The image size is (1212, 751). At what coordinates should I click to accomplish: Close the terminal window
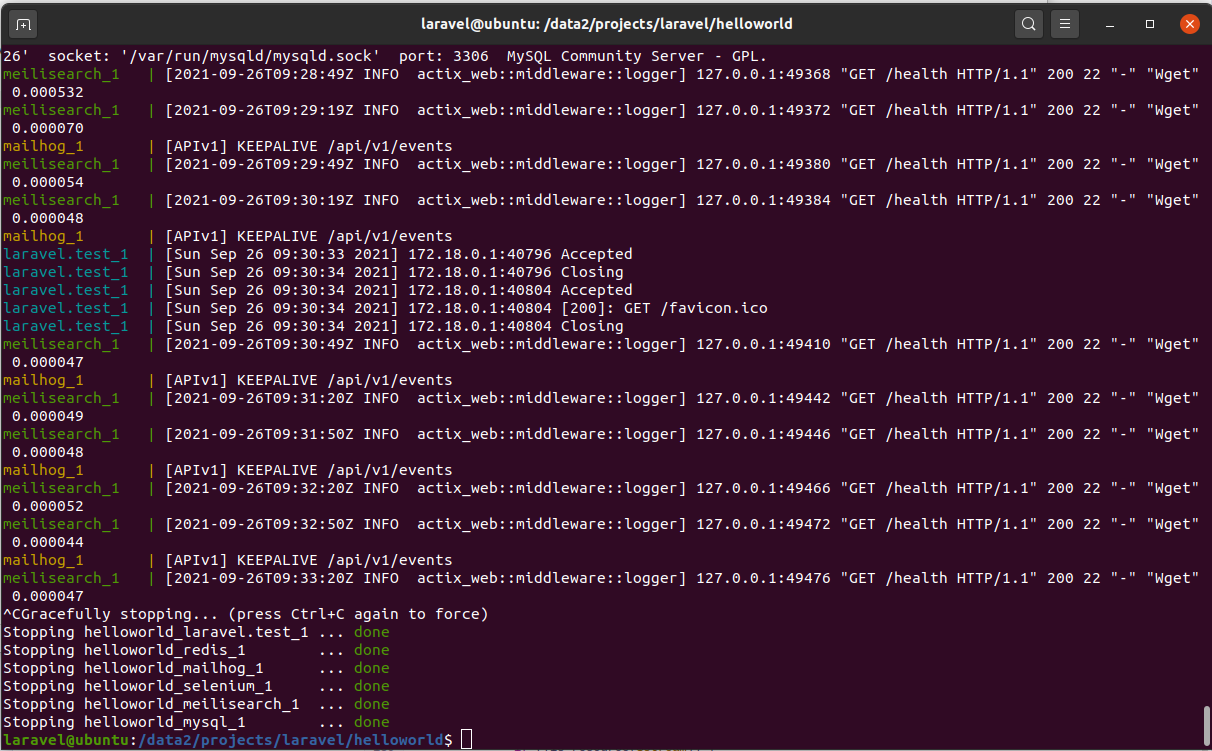(1189, 23)
